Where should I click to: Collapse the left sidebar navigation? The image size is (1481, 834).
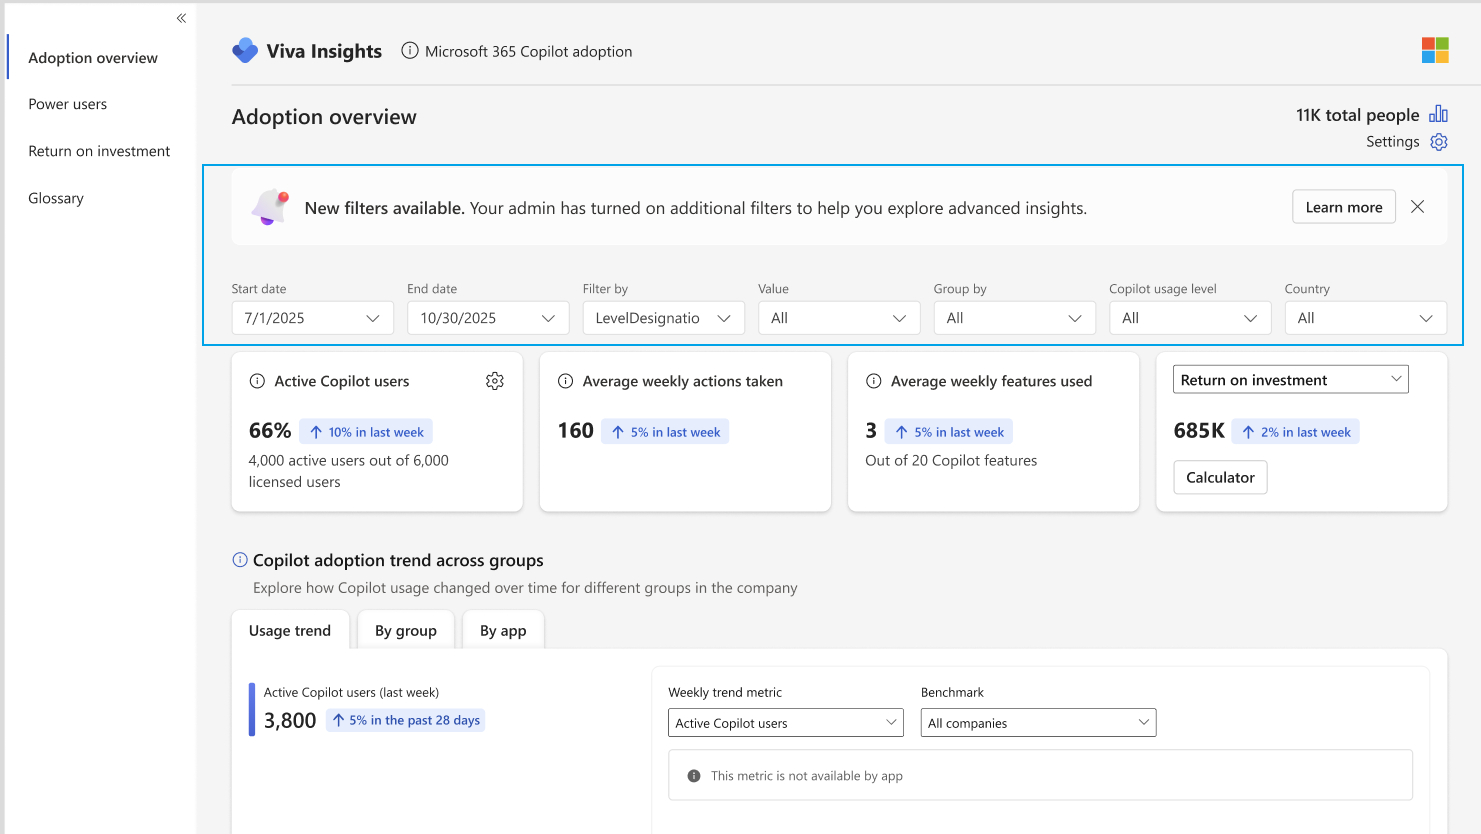181,18
